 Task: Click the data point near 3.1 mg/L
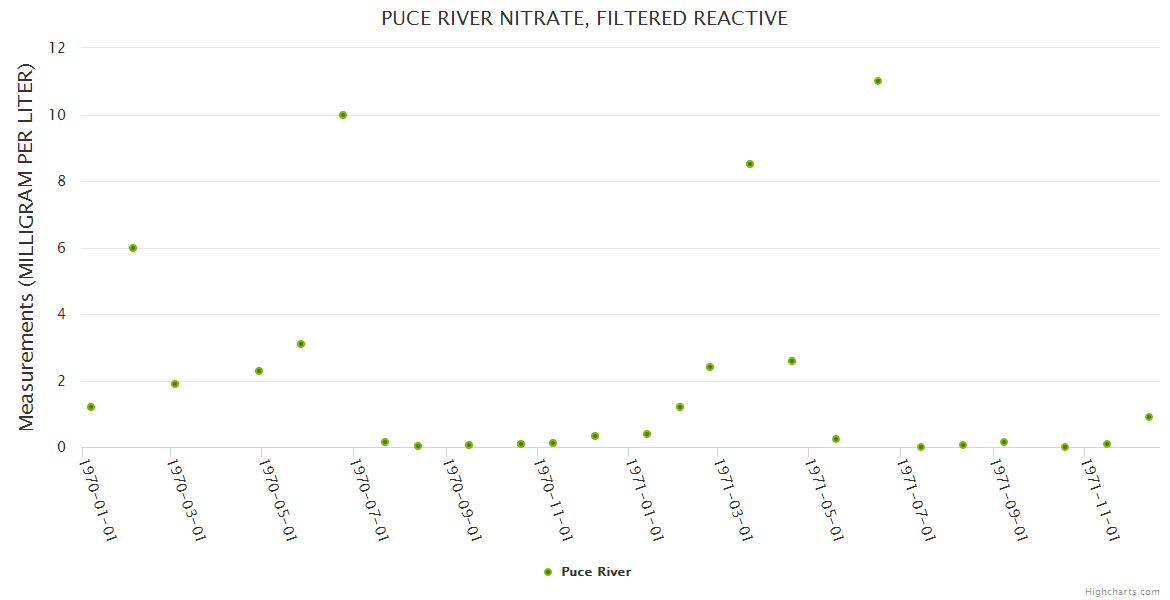coord(301,344)
